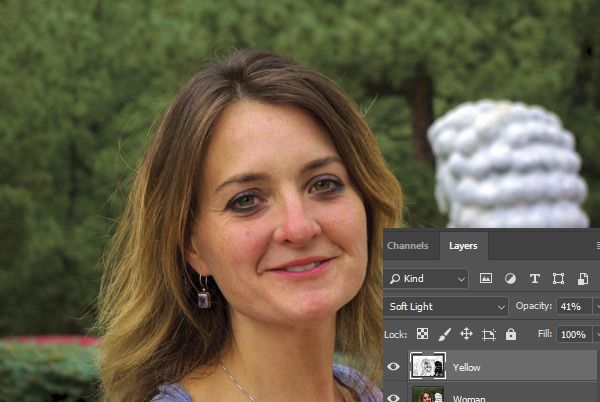
Task: Hide the Woman layer
Action: click(x=393, y=397)
